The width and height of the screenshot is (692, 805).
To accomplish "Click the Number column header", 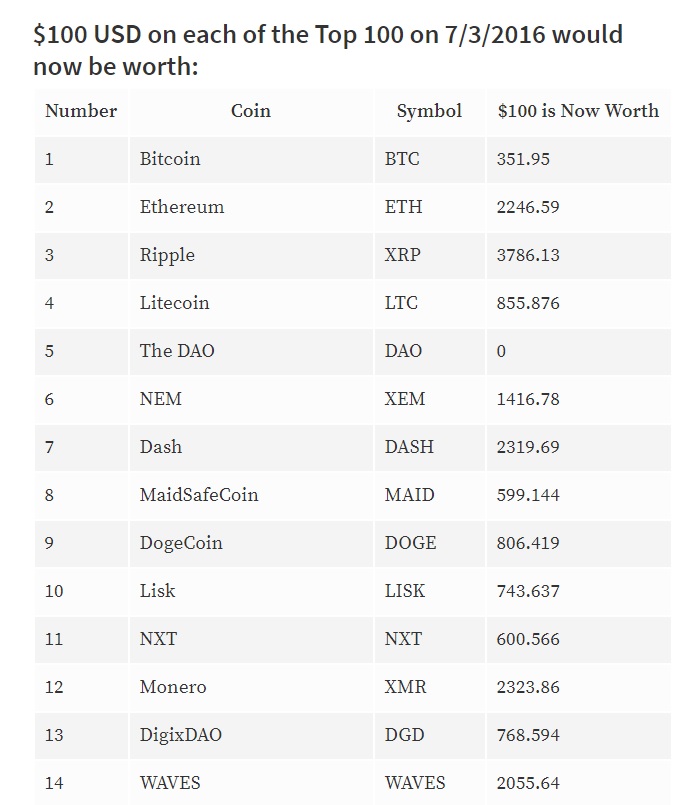I will (x=81, y=111).
